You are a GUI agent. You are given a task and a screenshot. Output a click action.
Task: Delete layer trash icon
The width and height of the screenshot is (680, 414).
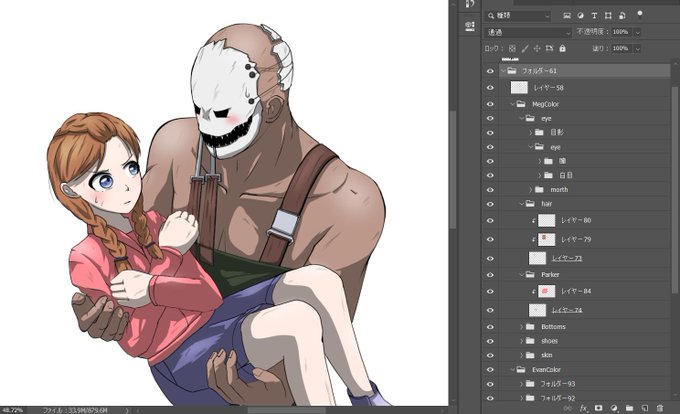(x=660, y=408)
